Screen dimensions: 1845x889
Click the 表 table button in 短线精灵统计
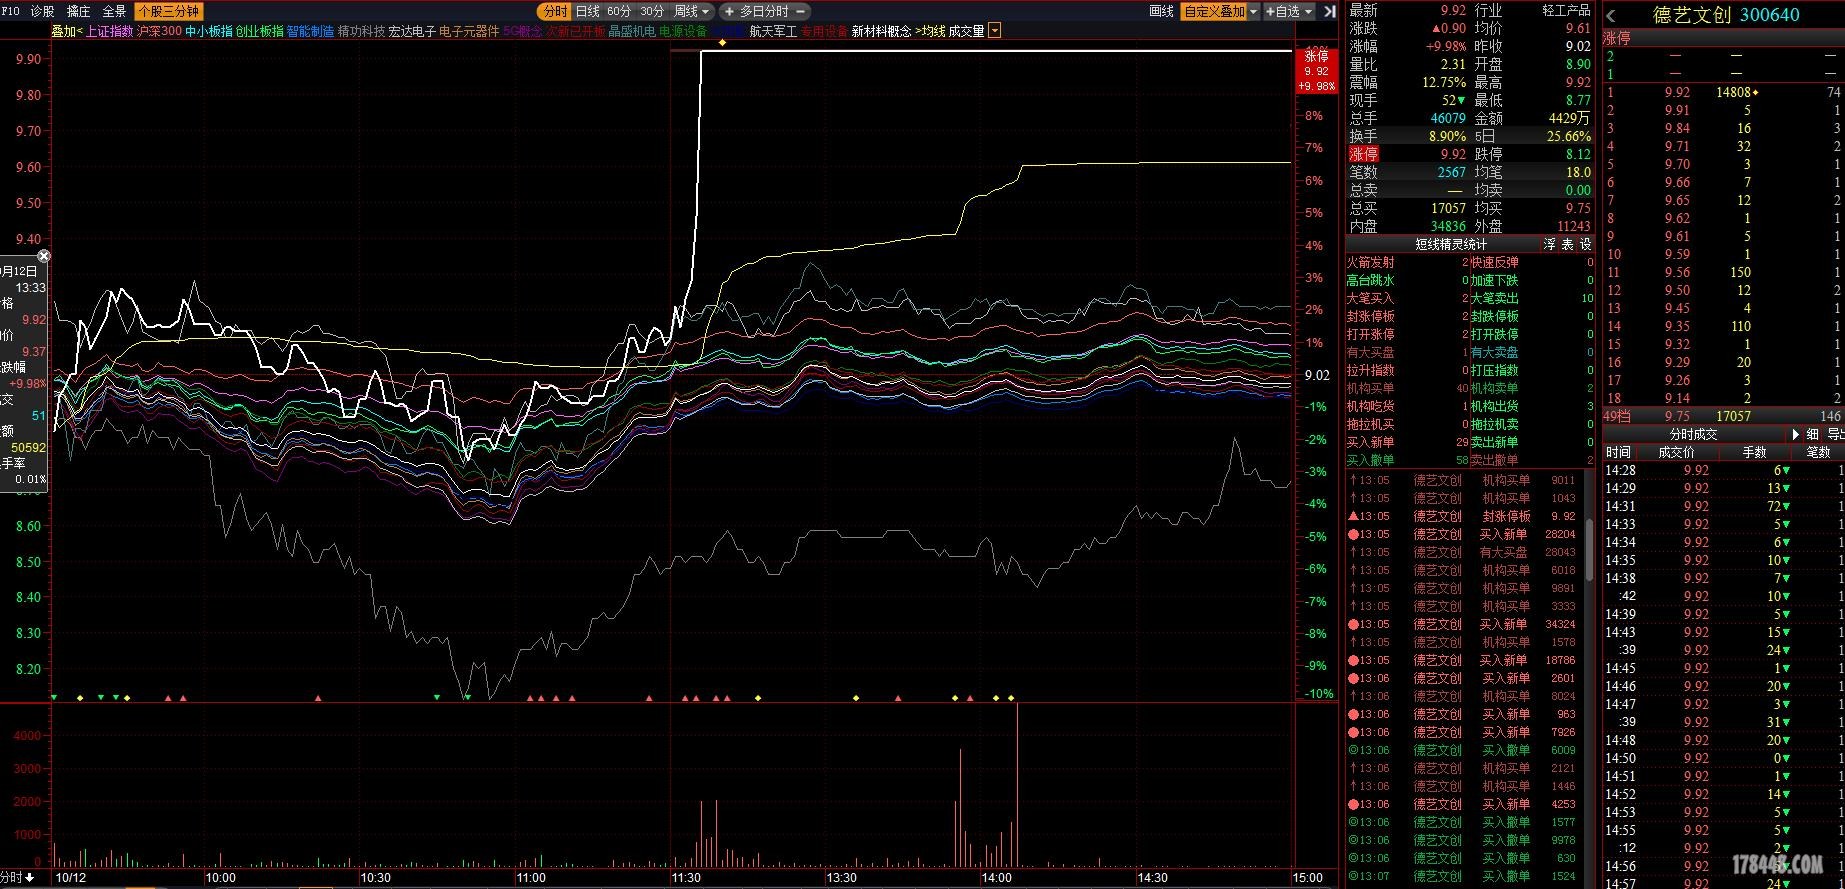click(1567, 244)
